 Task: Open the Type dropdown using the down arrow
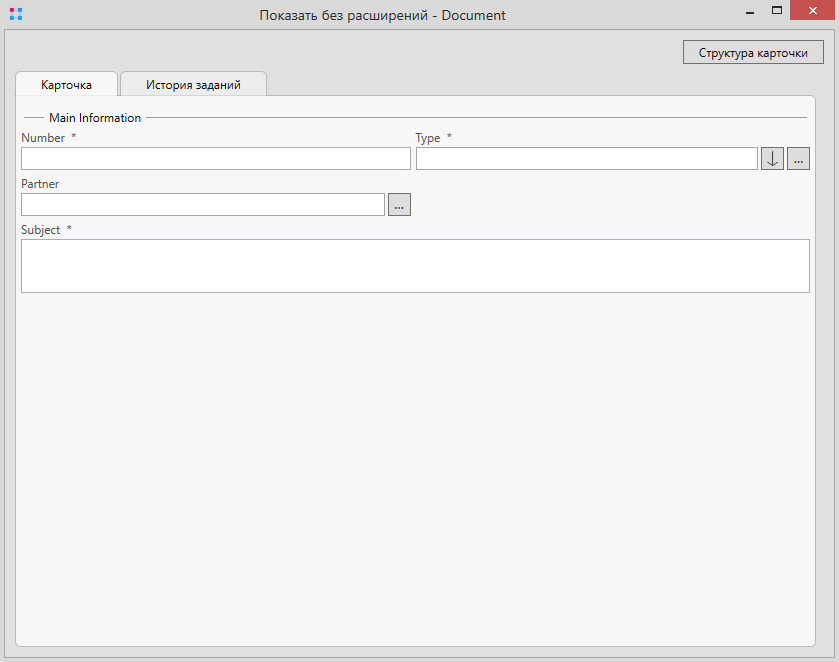pos(772,159)
